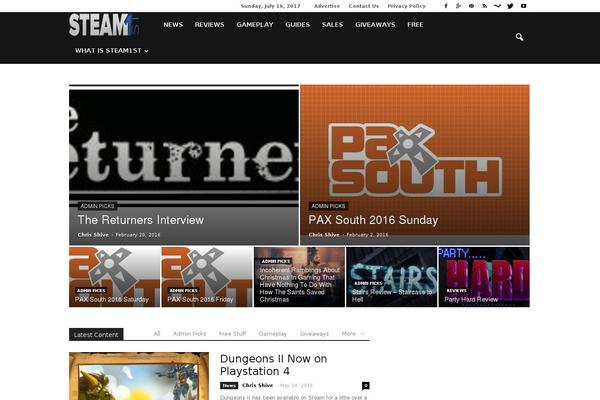The width and height of the screenshot is (600, 400).
Task: Click the Advertise link
Action: click(327, 6)
